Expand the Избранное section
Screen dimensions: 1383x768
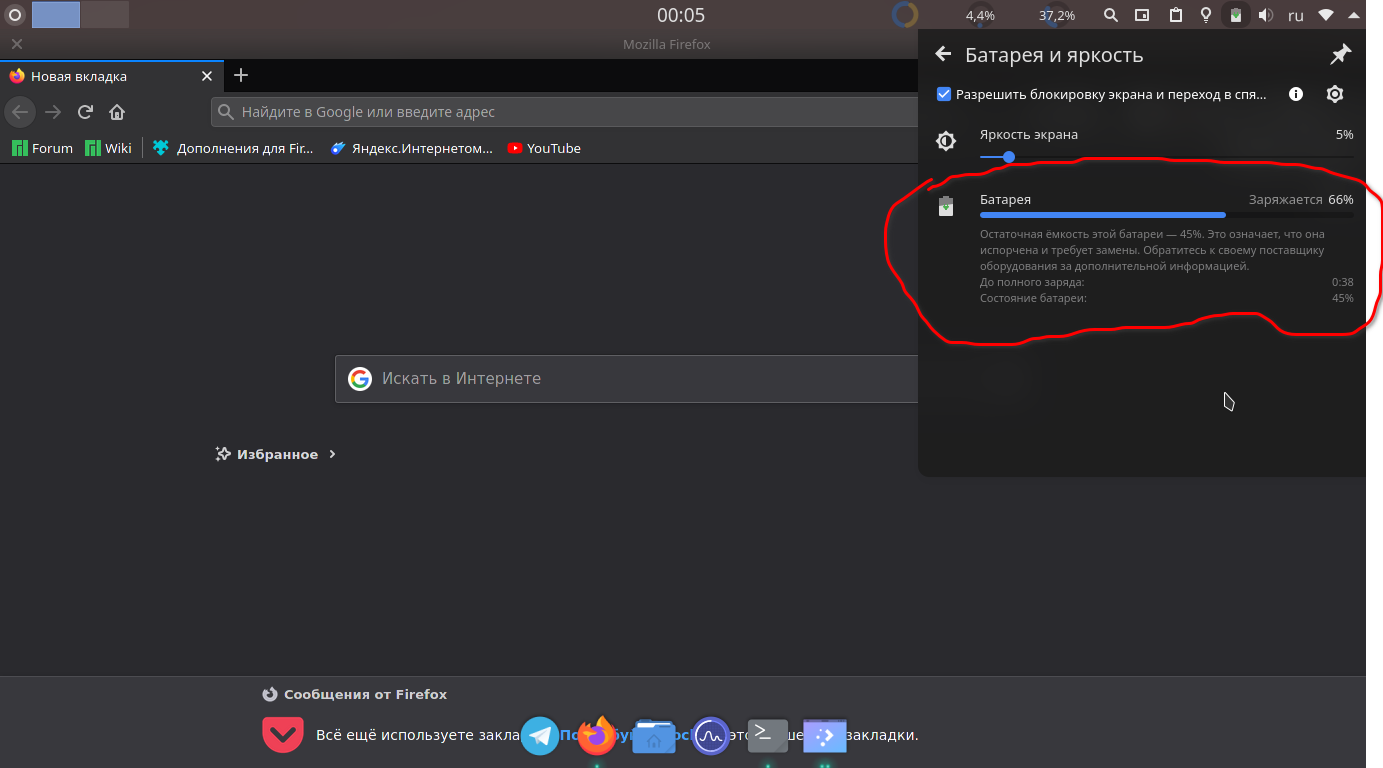click(x=276, y=454)
